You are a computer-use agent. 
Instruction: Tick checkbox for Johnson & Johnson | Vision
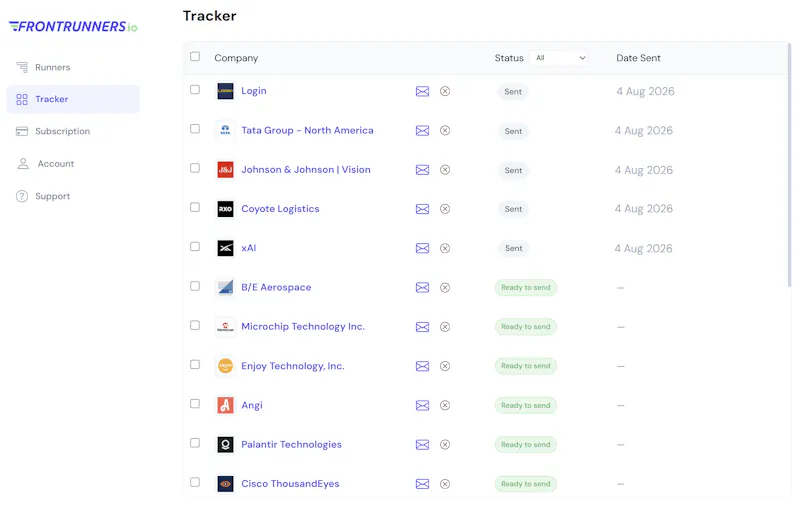[195, 168]
